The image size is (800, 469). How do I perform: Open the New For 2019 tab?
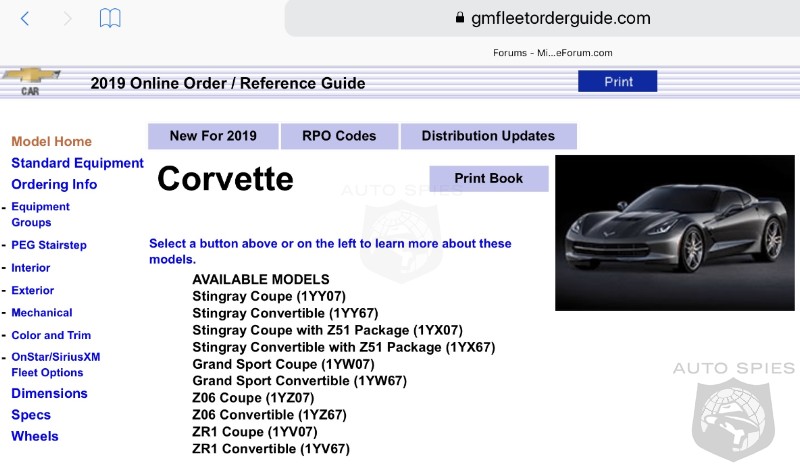pos(213,136)
